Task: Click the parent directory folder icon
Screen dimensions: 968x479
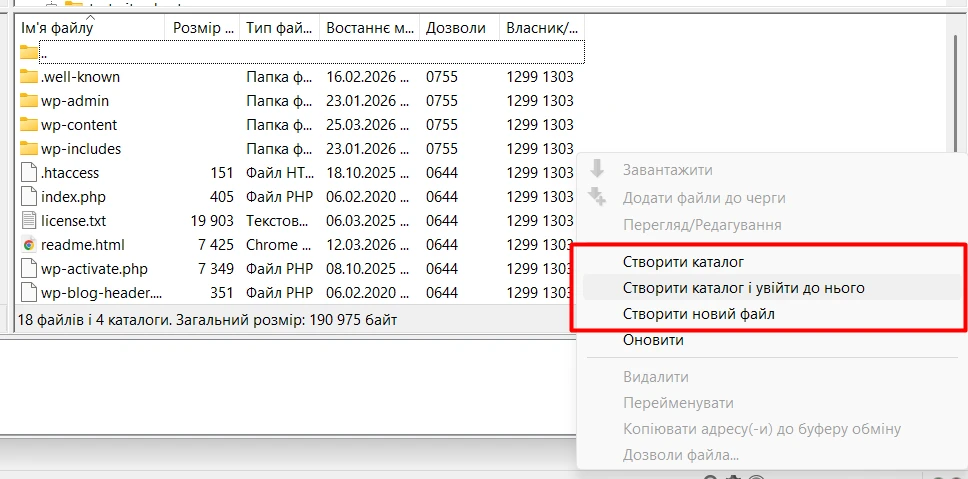Action: coord(28,52)
